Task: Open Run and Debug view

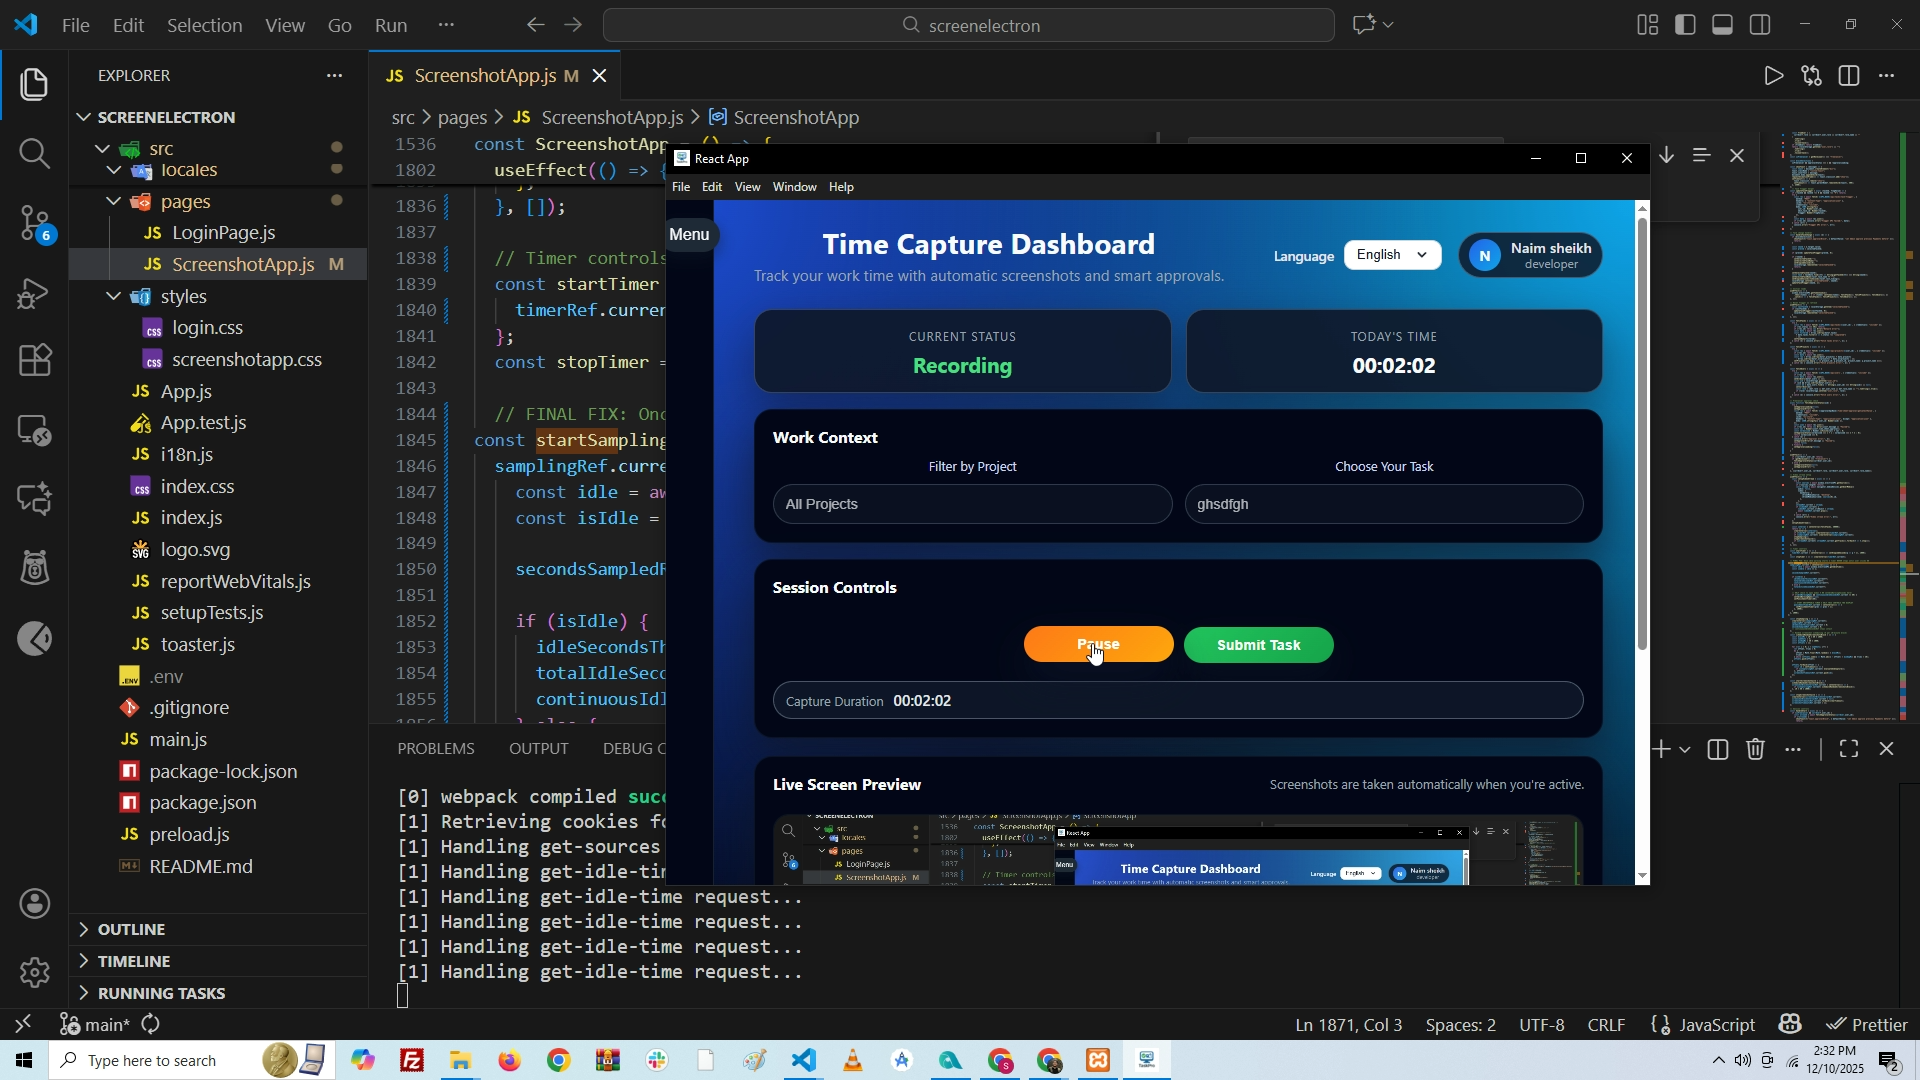Action: pyautogui.click(x=34, y=293)
